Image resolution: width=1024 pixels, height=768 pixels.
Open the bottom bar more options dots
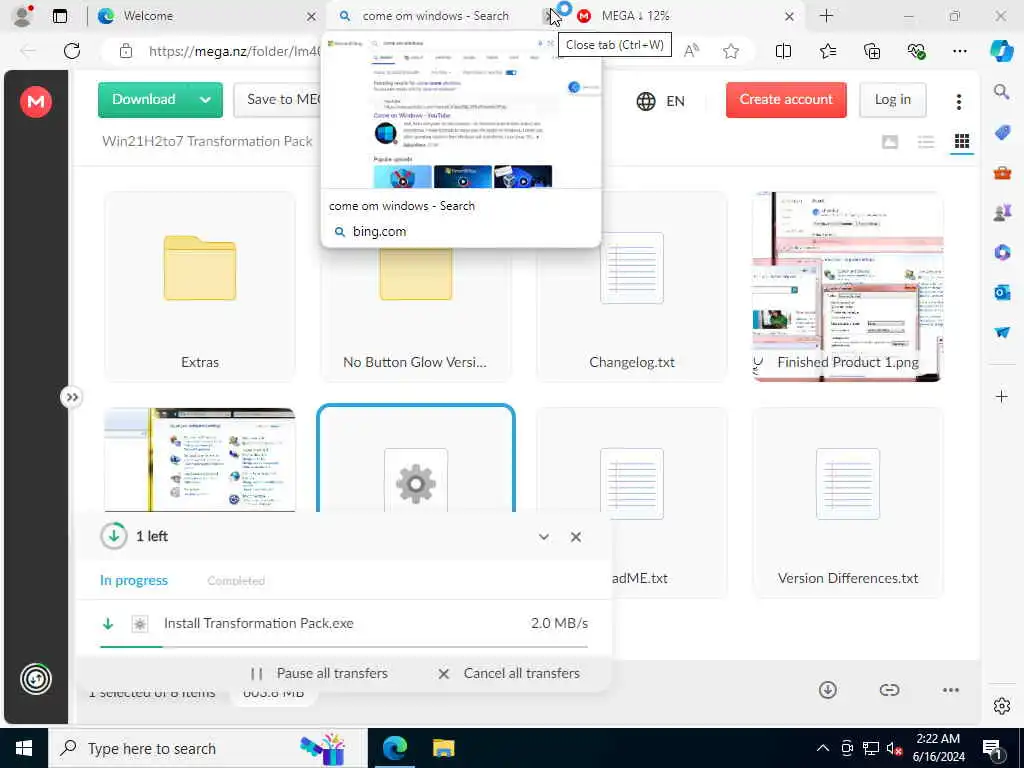coord(951,690)
